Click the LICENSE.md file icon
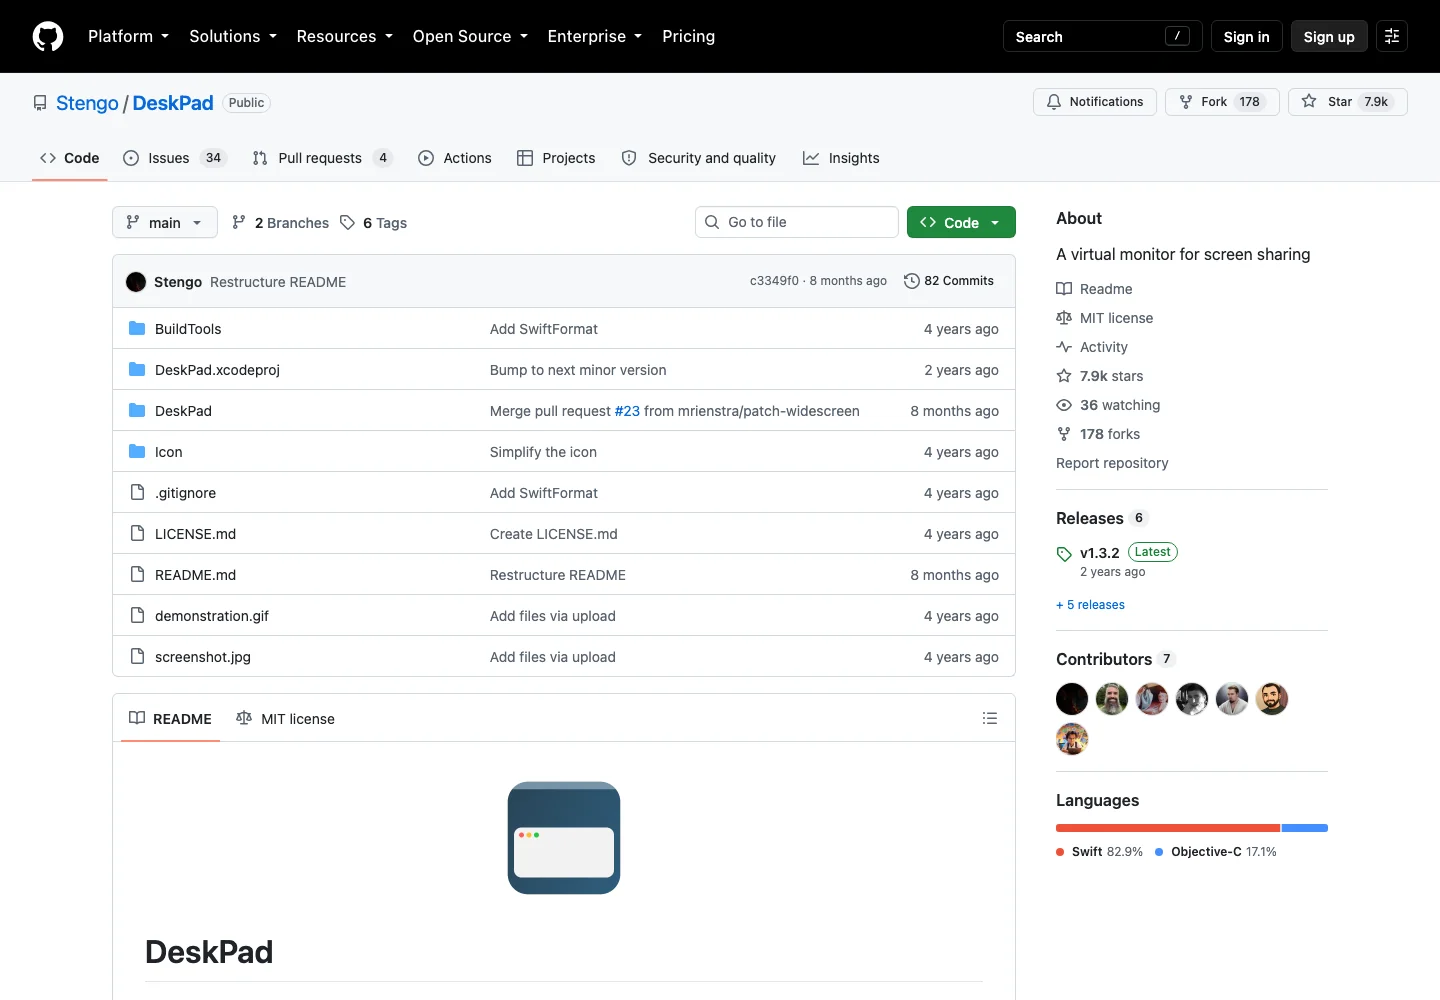Screen dimensions: 1440x1000 tap(137, 533)
